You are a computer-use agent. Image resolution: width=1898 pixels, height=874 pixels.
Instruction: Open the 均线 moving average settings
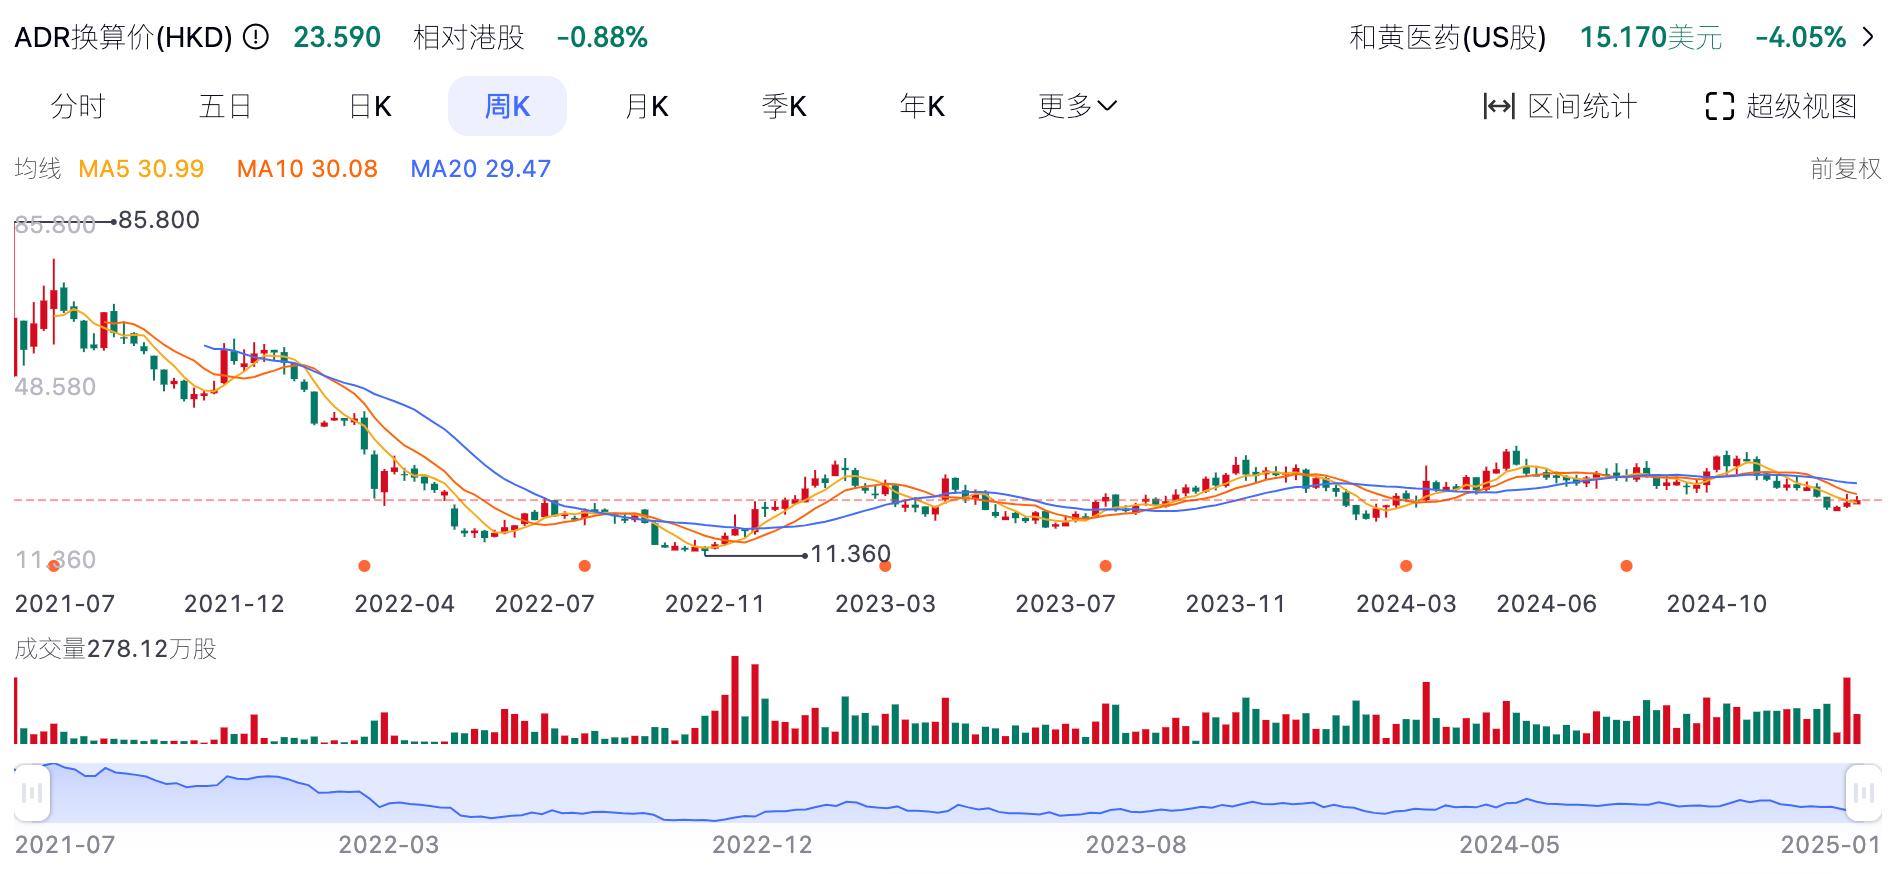pyautogui.click(x=38, y=169)
